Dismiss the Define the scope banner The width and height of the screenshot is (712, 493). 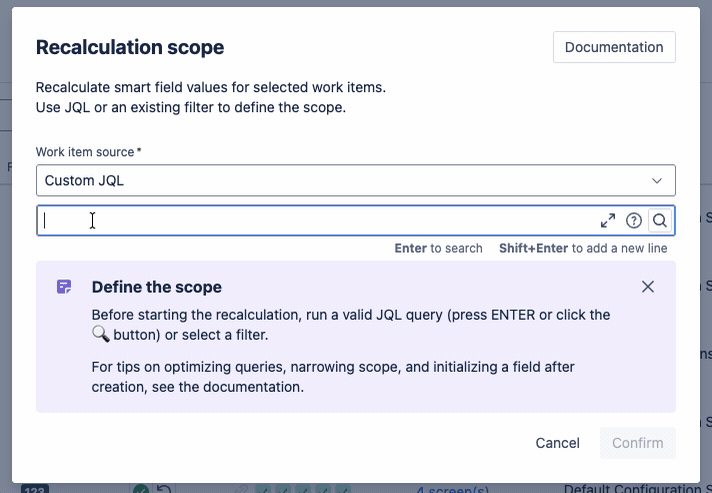coord(648,287)
